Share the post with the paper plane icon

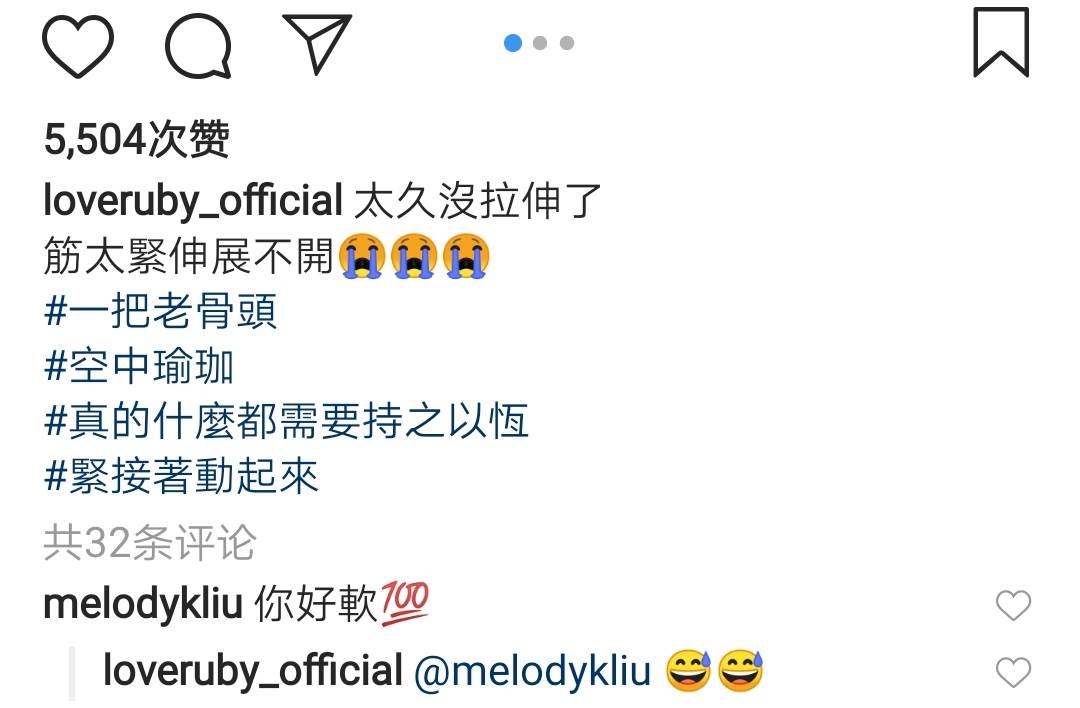click(318, 43)
